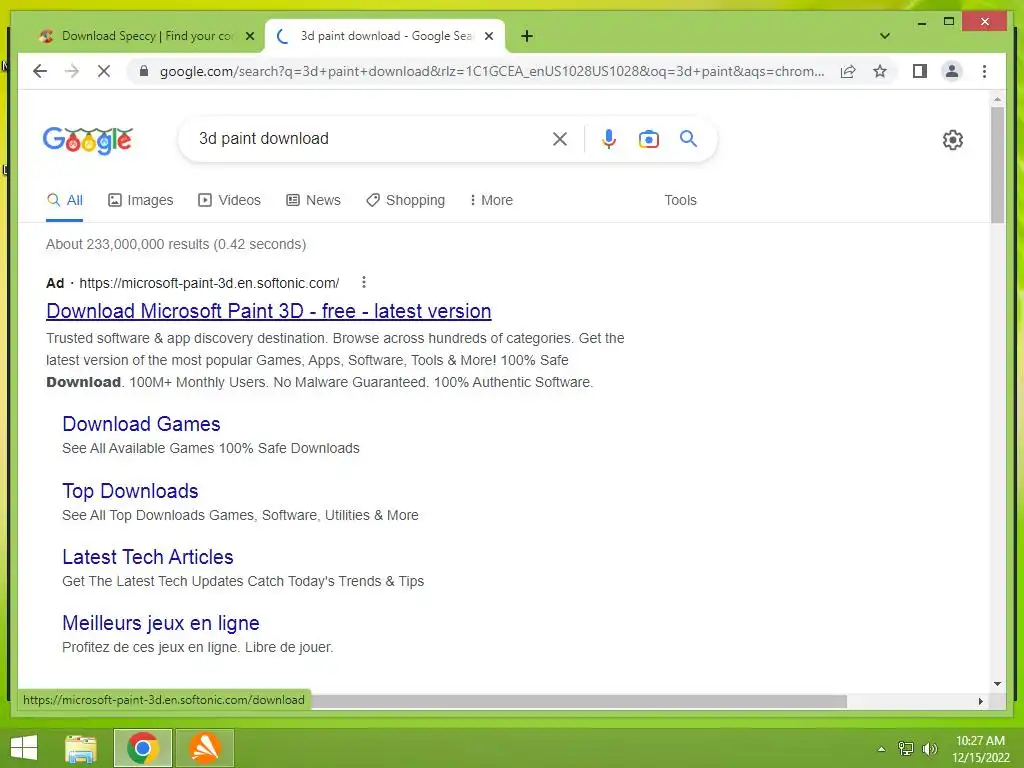Open Chrome three-dot menu
The image size is (1024, 768).
click(x=984, y=71)
